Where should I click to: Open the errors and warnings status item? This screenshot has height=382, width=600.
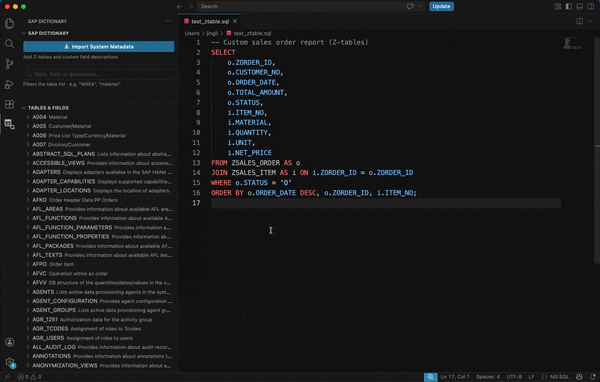pos(29,377)
